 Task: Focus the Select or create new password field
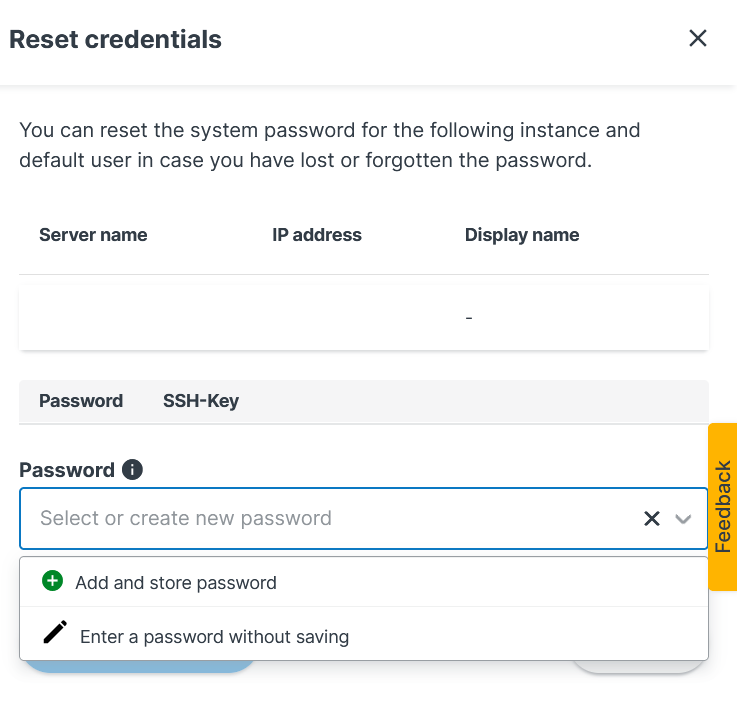(320, 518)
